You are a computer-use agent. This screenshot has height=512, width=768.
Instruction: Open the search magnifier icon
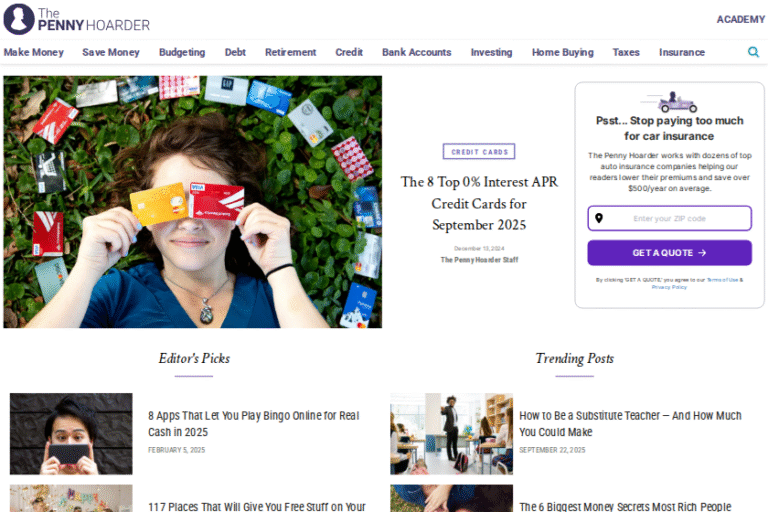[753, 52]
